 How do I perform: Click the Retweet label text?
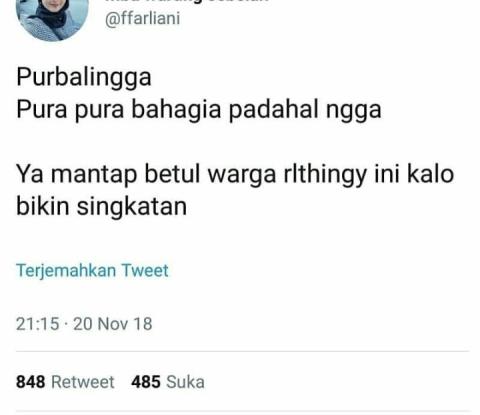[83, 382]
